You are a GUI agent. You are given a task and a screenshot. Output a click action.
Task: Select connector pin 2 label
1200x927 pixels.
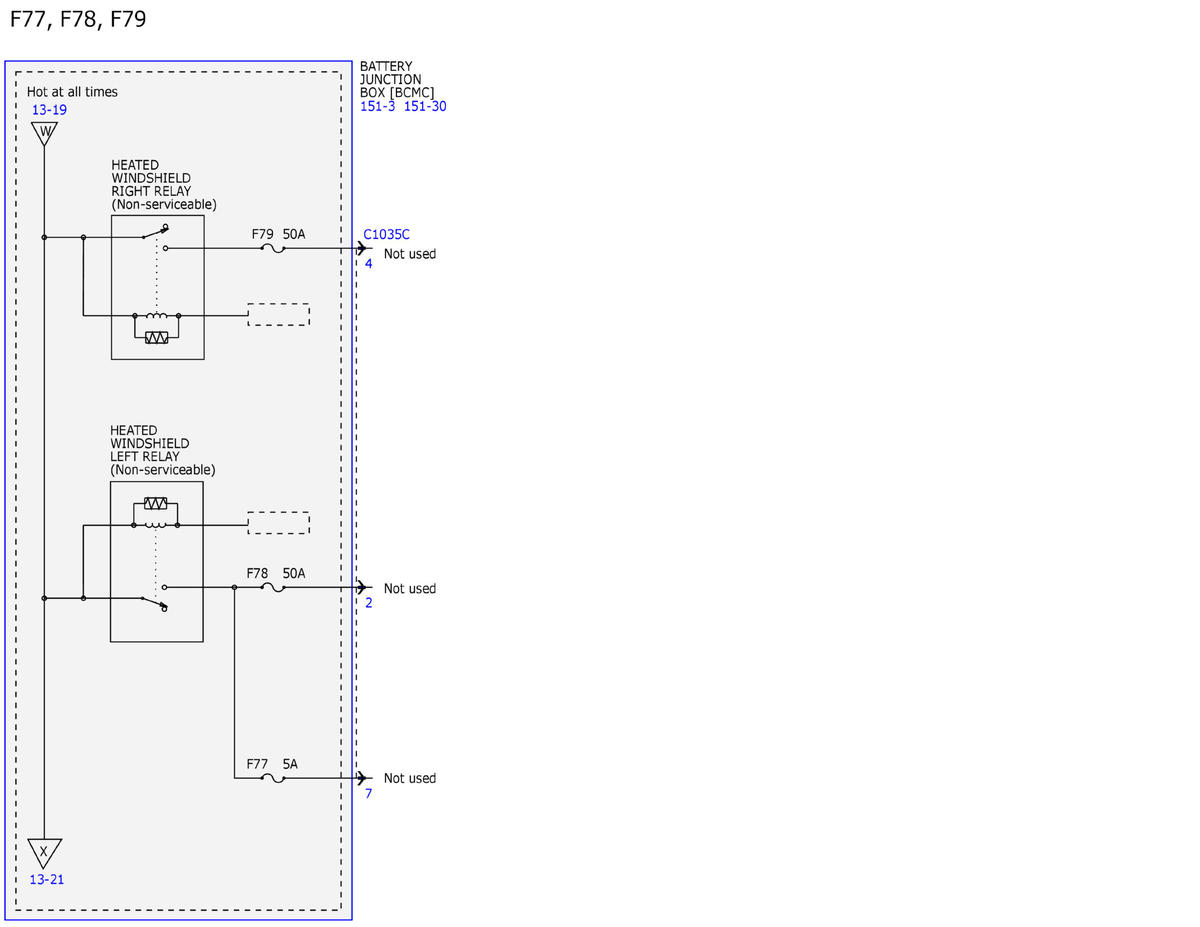368,603
